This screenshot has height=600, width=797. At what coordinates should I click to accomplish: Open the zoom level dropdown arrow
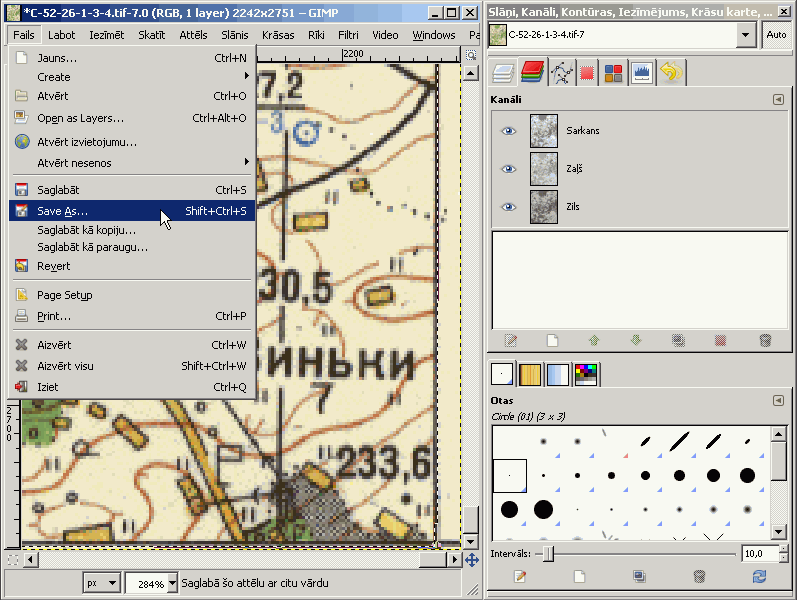(172, 583)
